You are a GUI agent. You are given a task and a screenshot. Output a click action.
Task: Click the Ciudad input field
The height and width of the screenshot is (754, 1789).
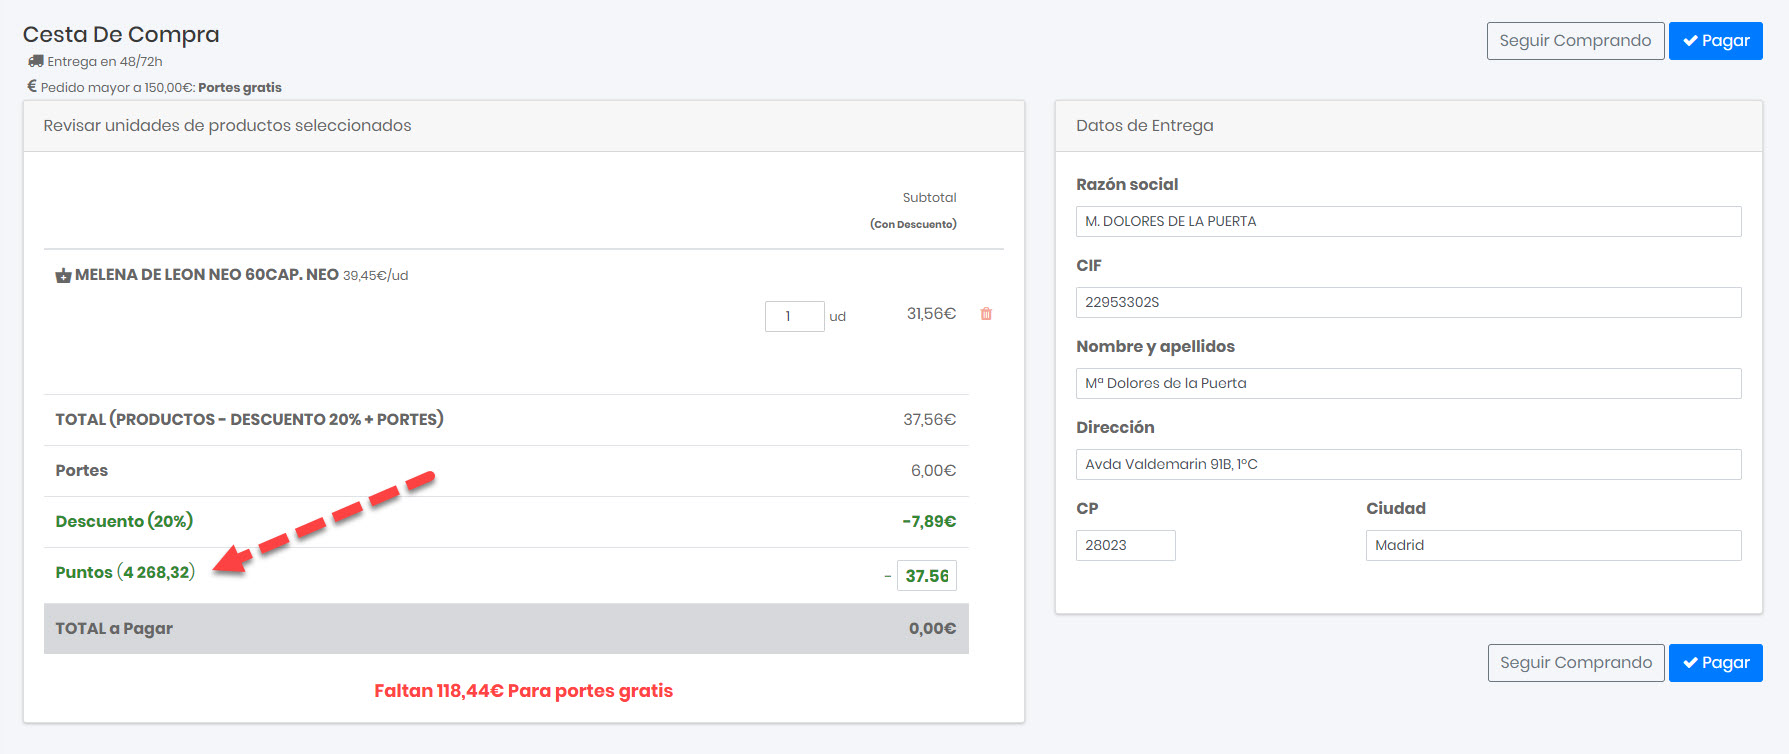pos(1553,545)
